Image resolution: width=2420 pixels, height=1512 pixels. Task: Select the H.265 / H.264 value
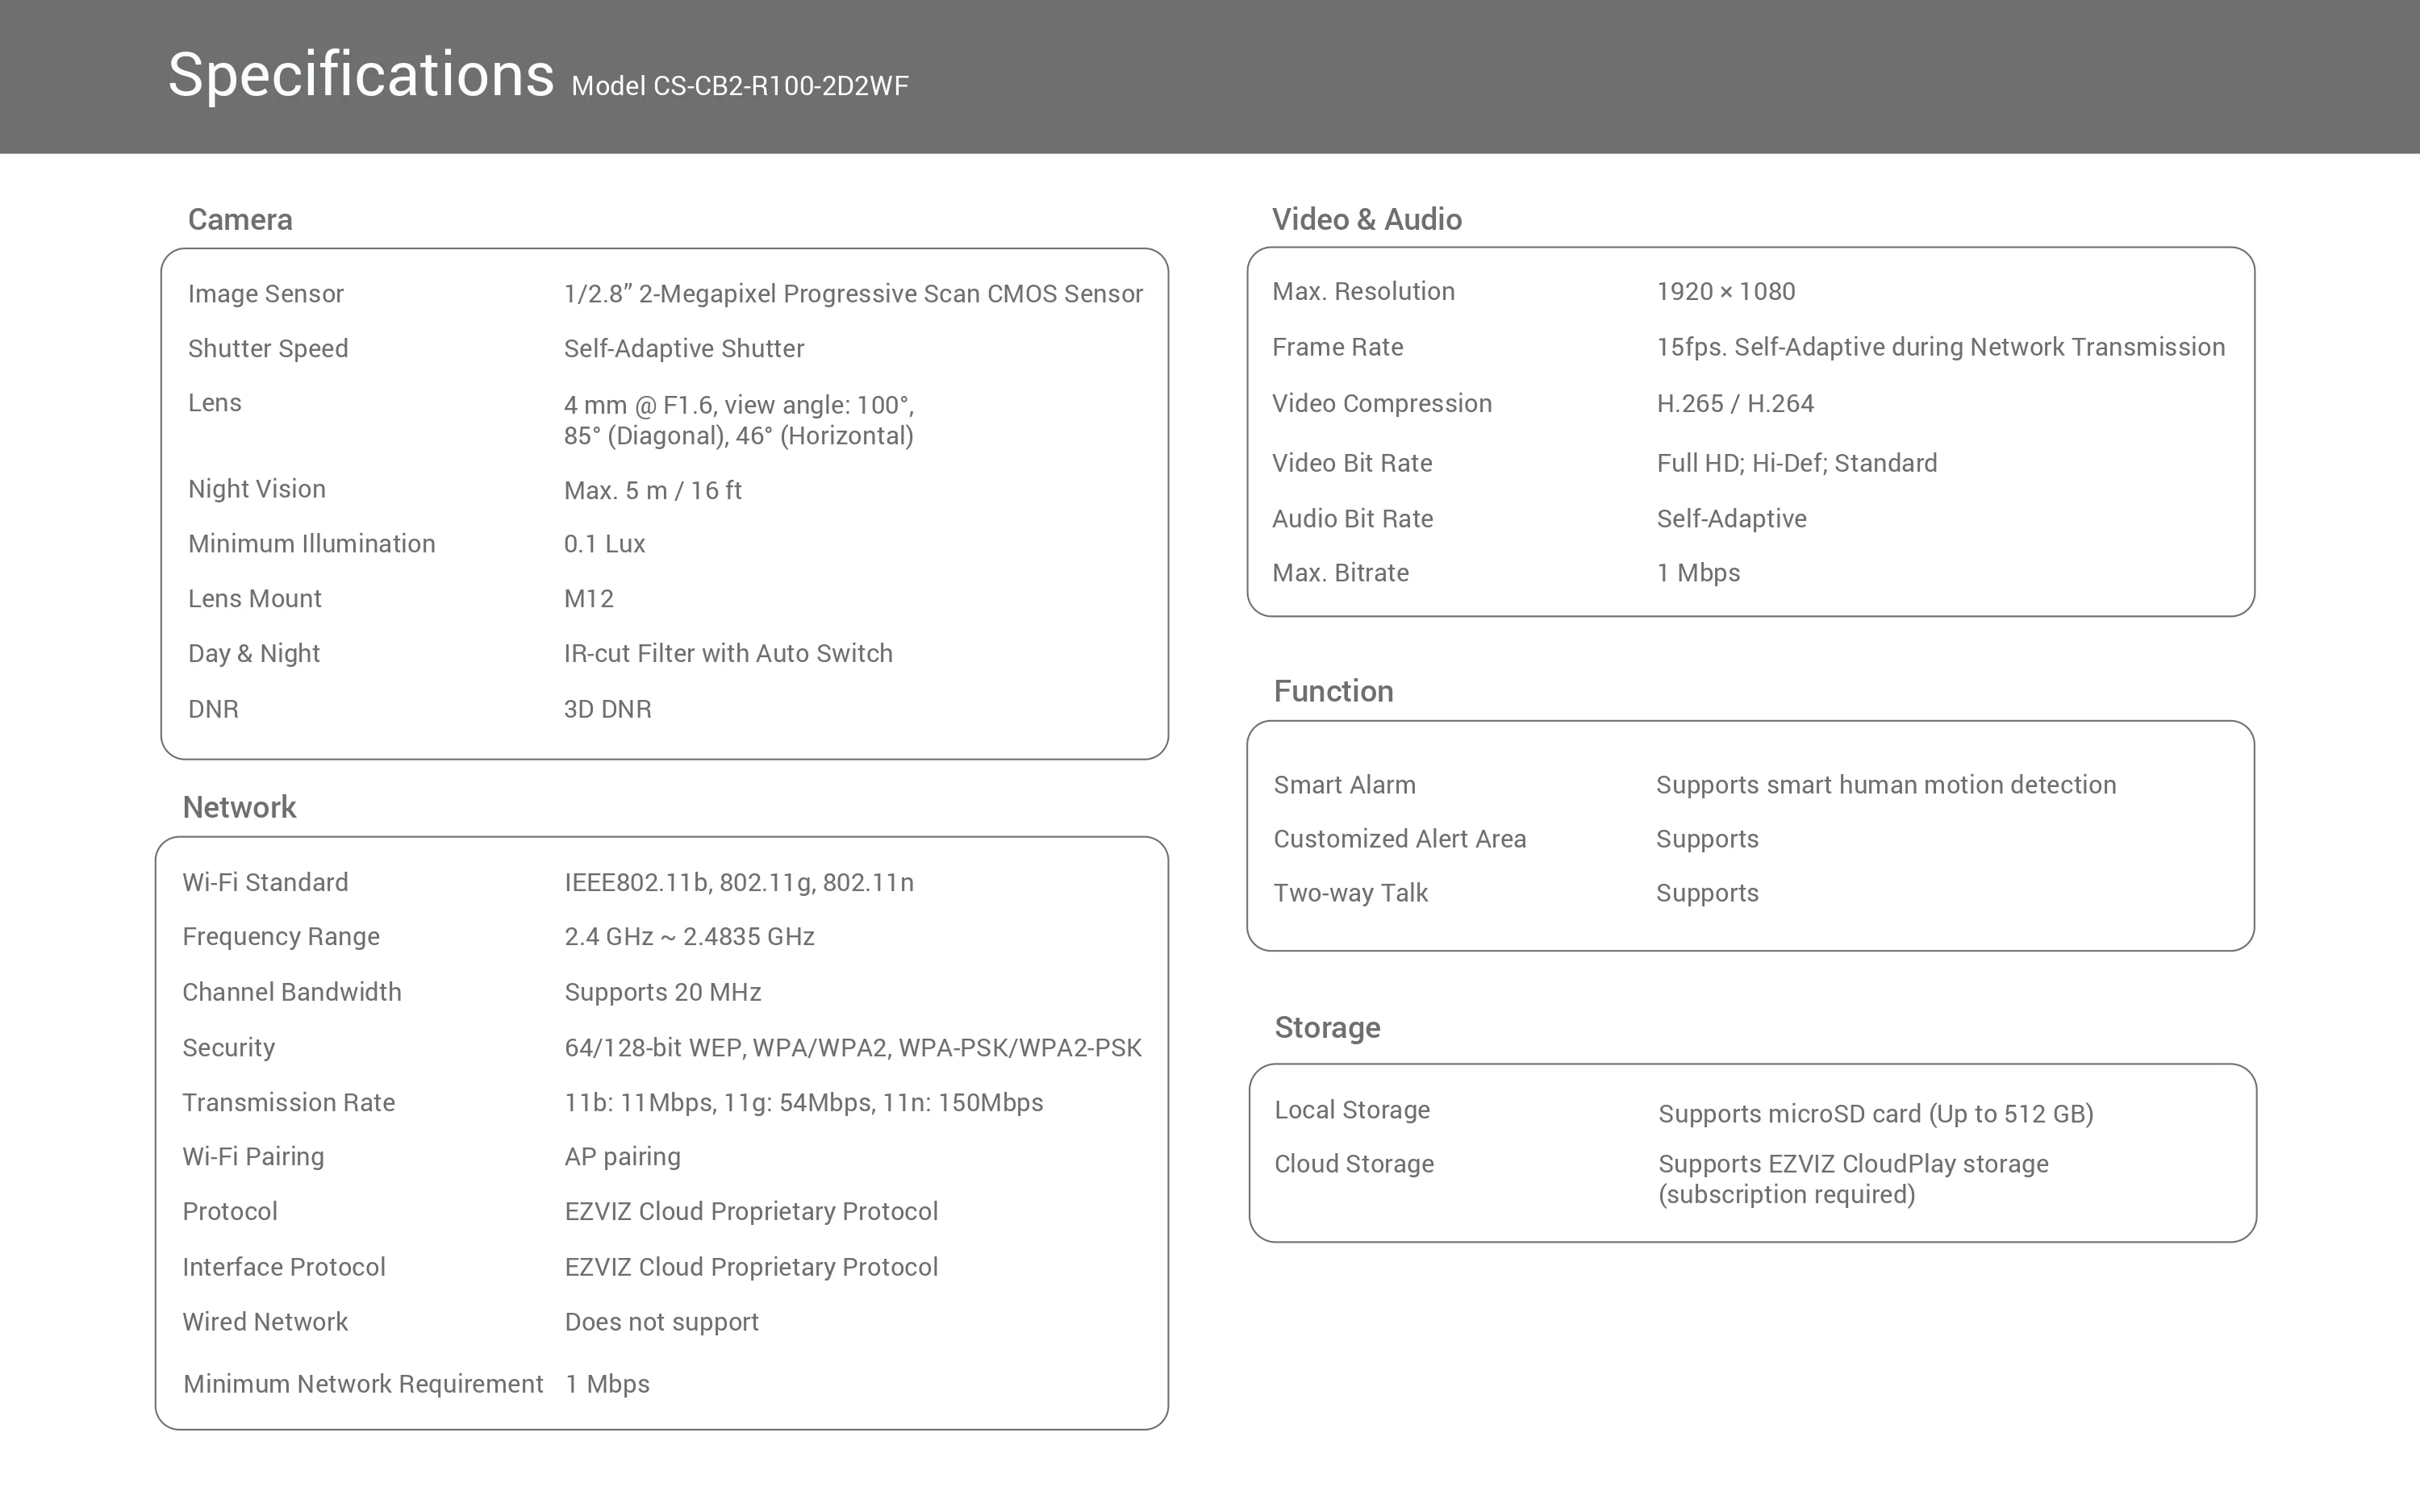coord(1735,403)
